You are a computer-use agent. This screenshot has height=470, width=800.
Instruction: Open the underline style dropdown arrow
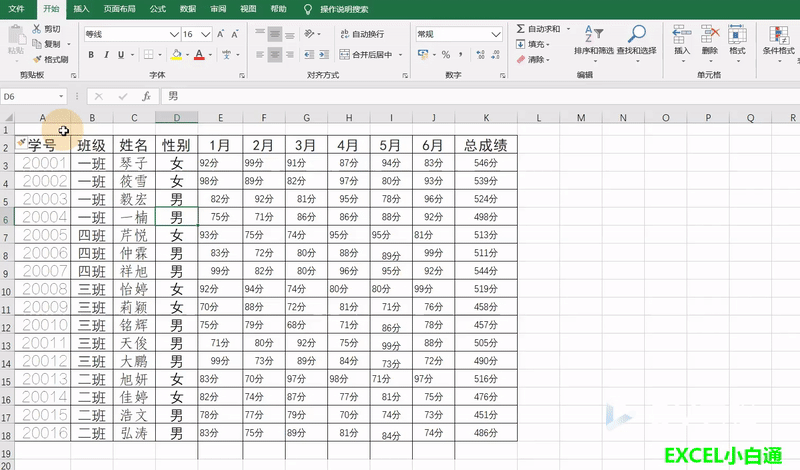tap(132, 55)
